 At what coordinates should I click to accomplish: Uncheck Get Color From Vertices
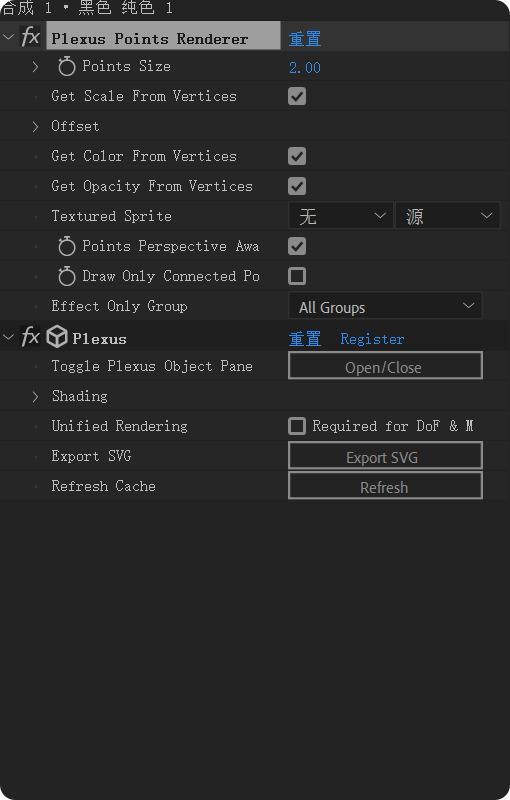click(297, 156)
